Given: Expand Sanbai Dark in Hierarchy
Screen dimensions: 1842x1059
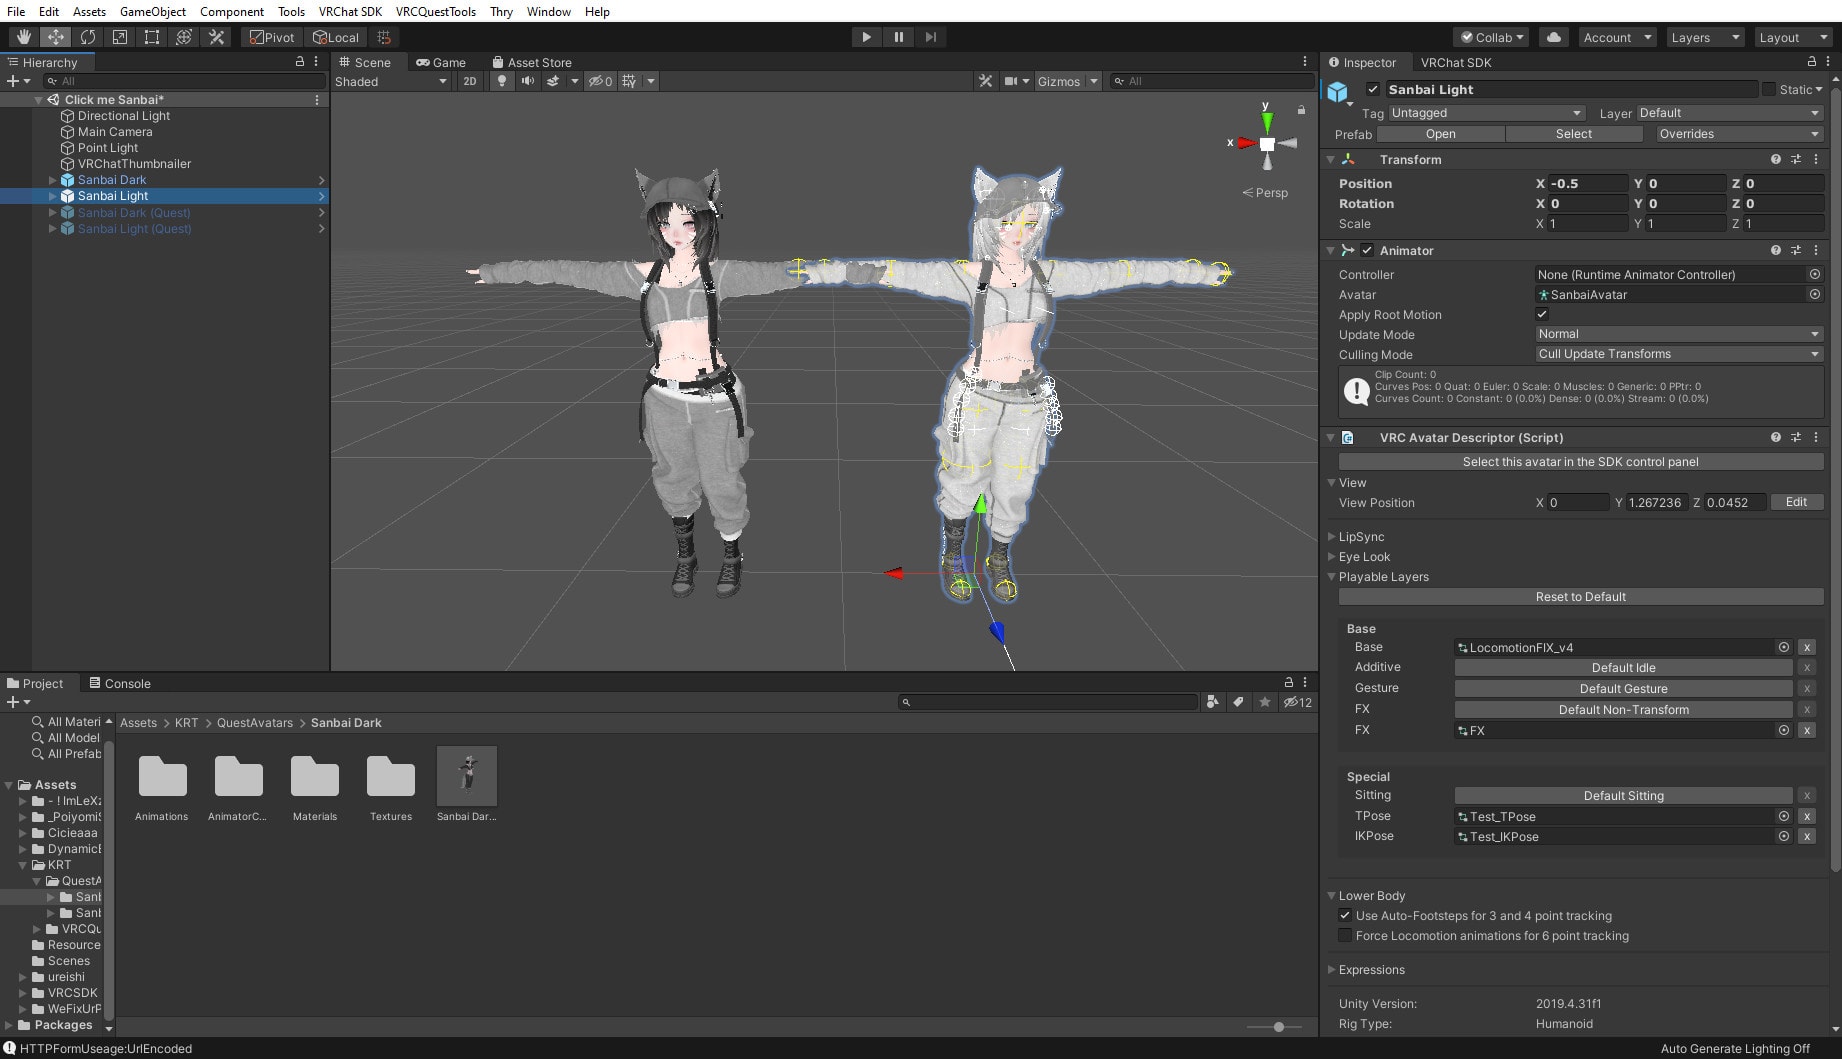Looking at the screenshot, I should [x=52, y=180].
